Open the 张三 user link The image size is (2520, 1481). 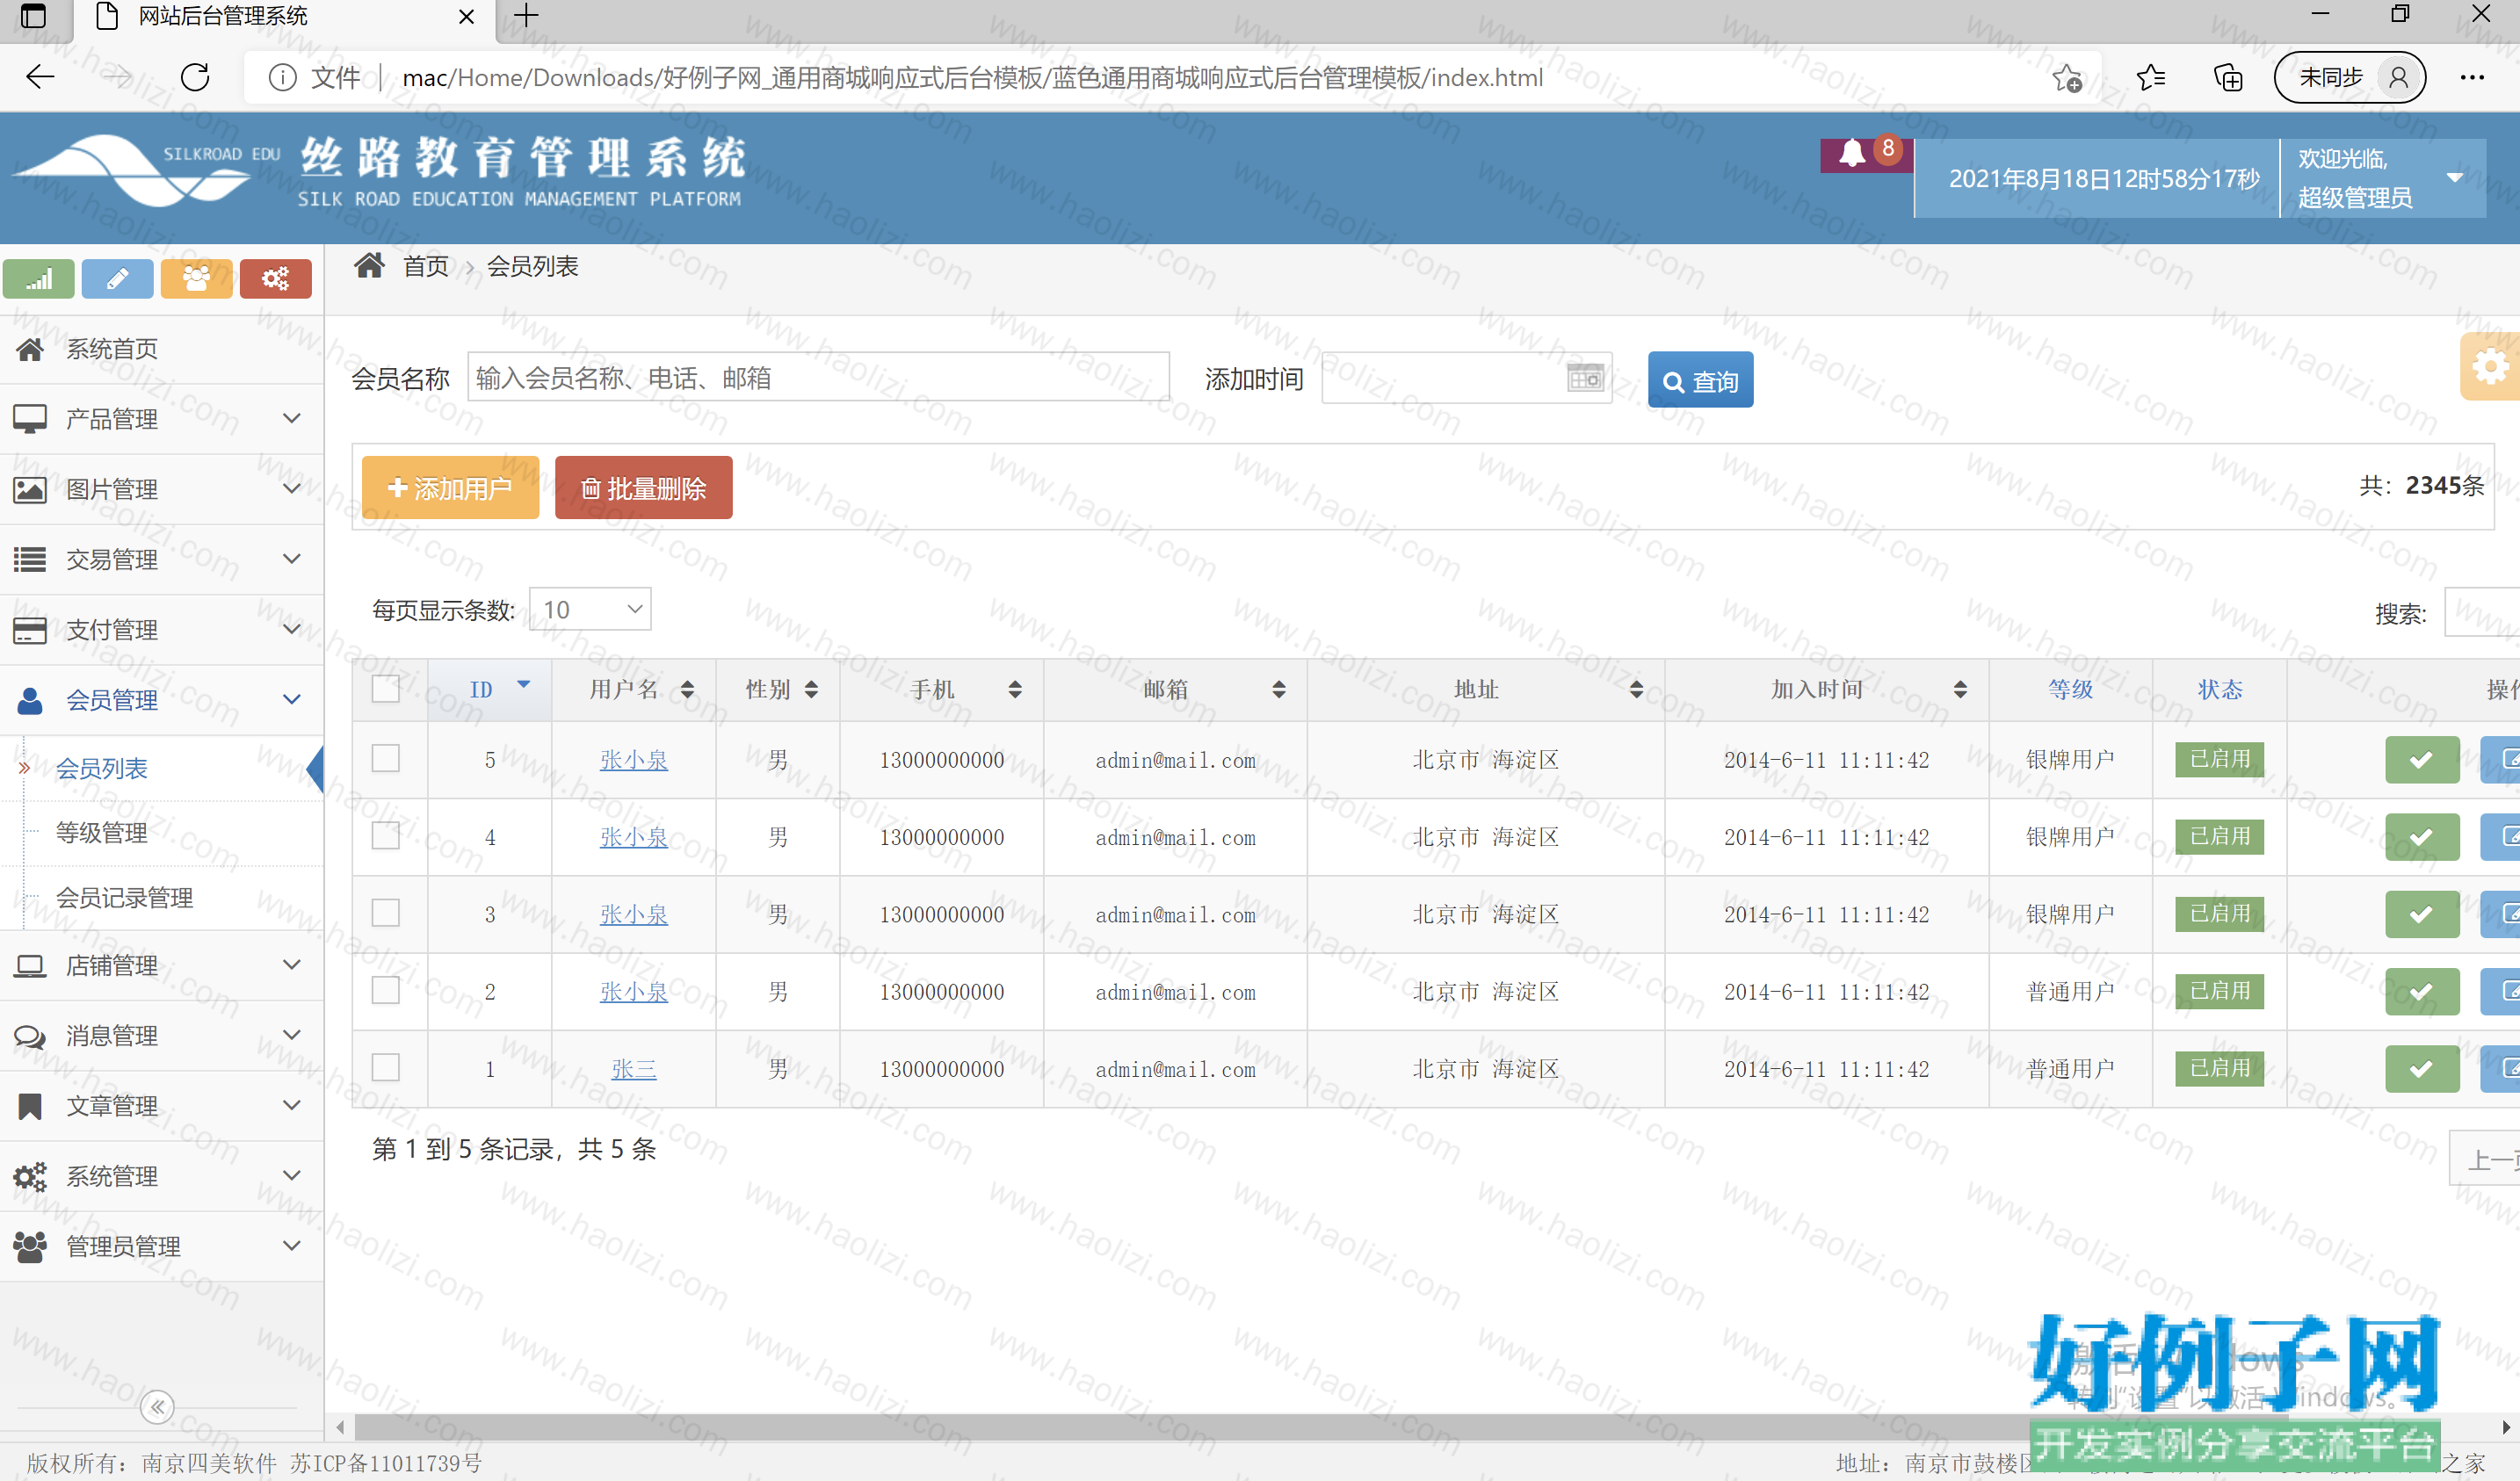(x=634, y=1069)
